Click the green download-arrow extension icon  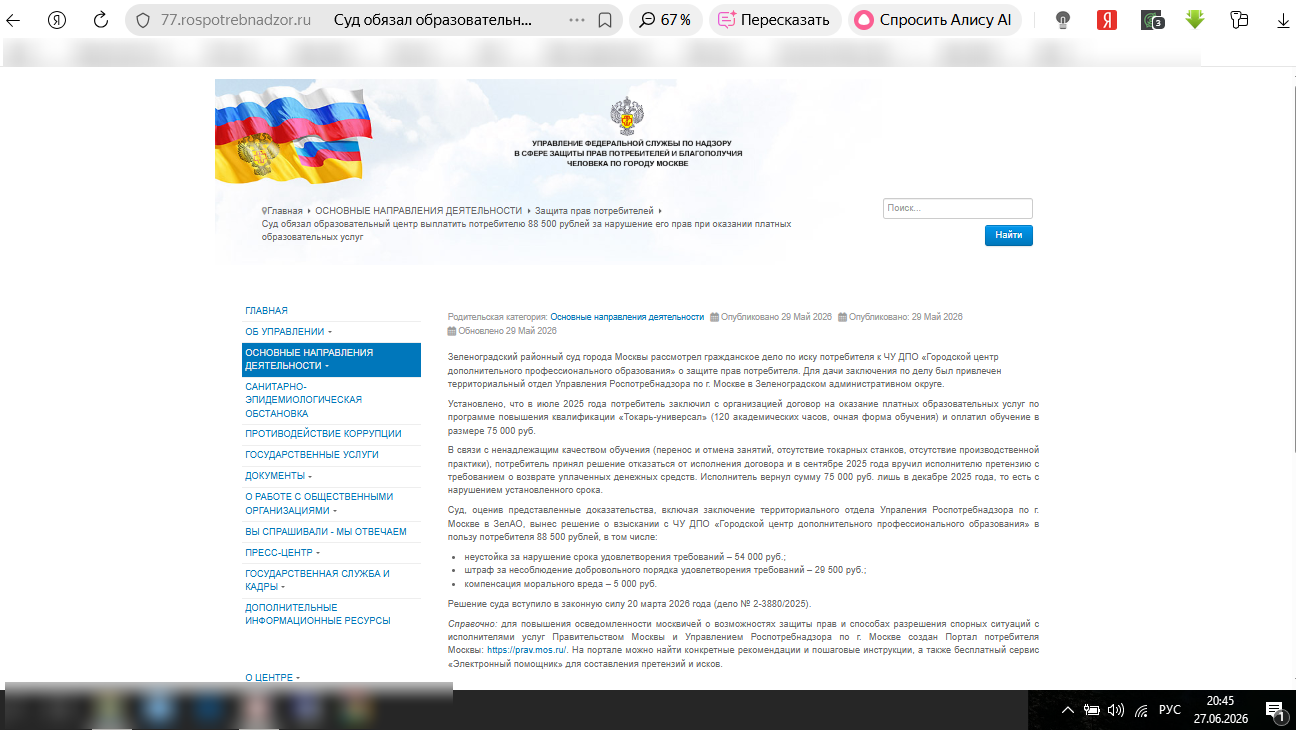pyautogui.click(x=1195, y=19)
